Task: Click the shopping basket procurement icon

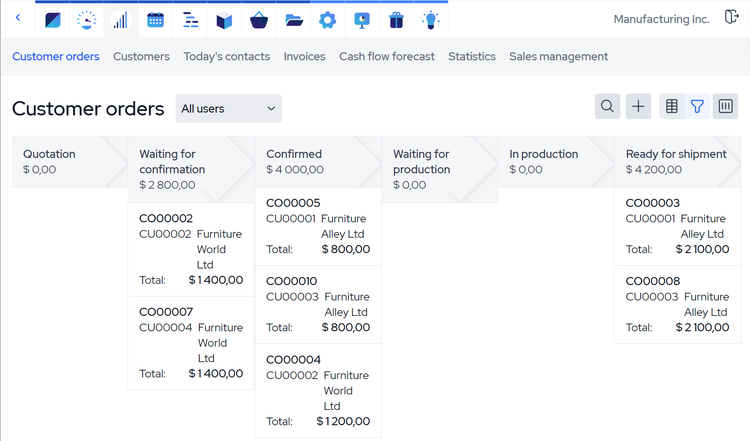Action: (x=258, y=19)
